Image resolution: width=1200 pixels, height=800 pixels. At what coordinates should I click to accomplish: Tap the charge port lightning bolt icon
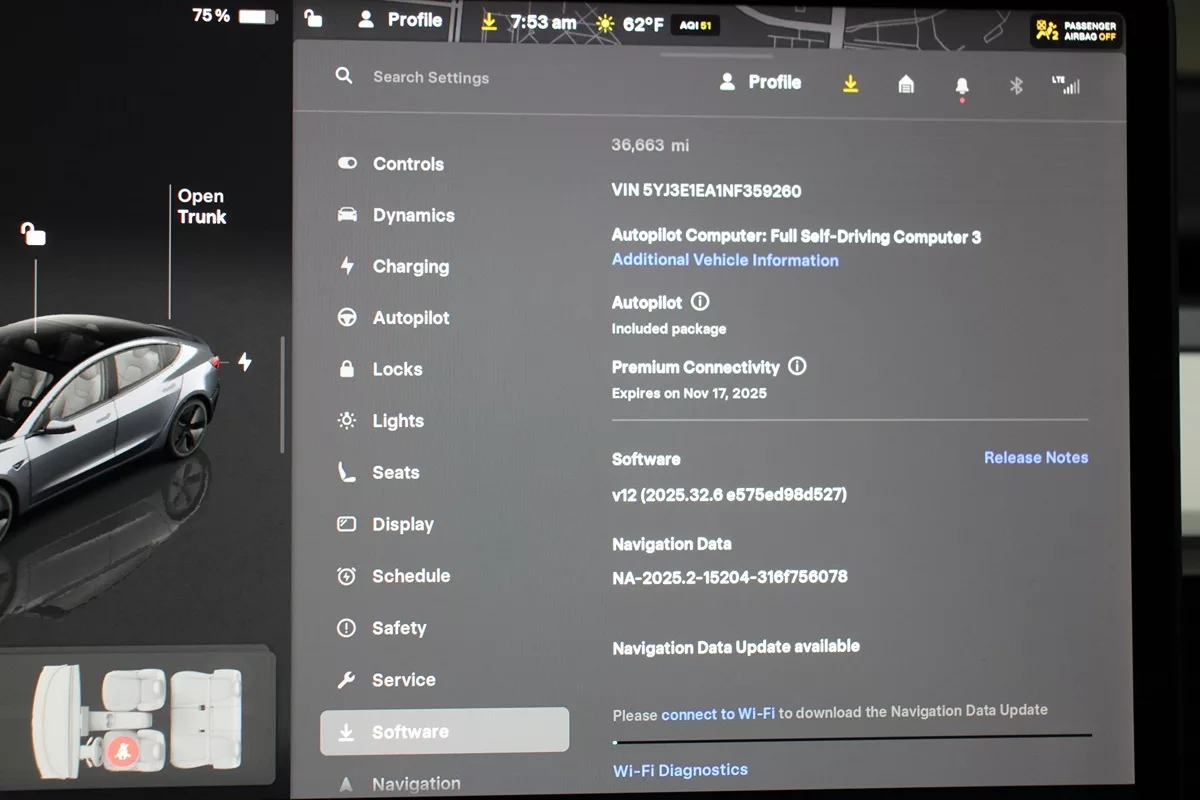pyautogui.click(x=245, y=362)
